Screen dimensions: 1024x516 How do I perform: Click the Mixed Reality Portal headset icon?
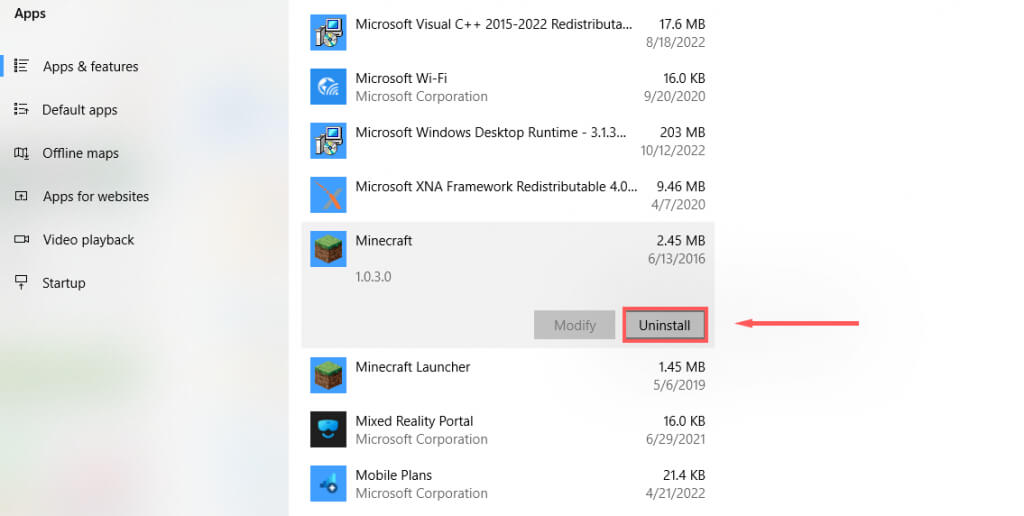[x=328, y=429]
